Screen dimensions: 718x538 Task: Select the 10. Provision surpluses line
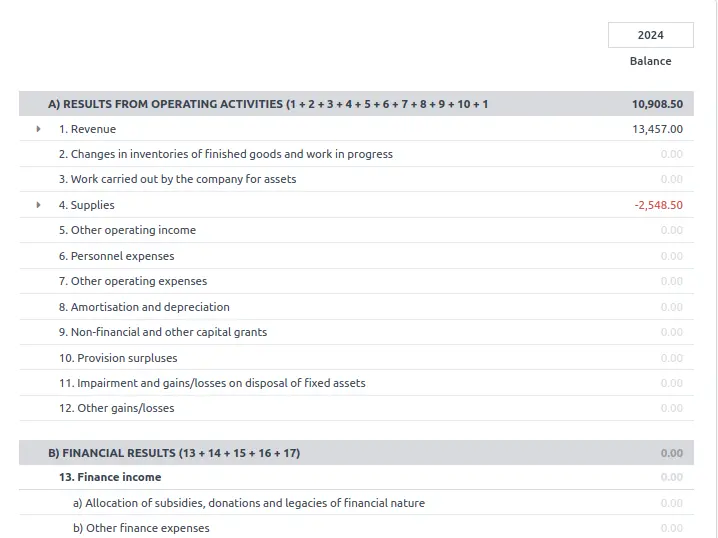pyautogui.click(x=118, y=358)
